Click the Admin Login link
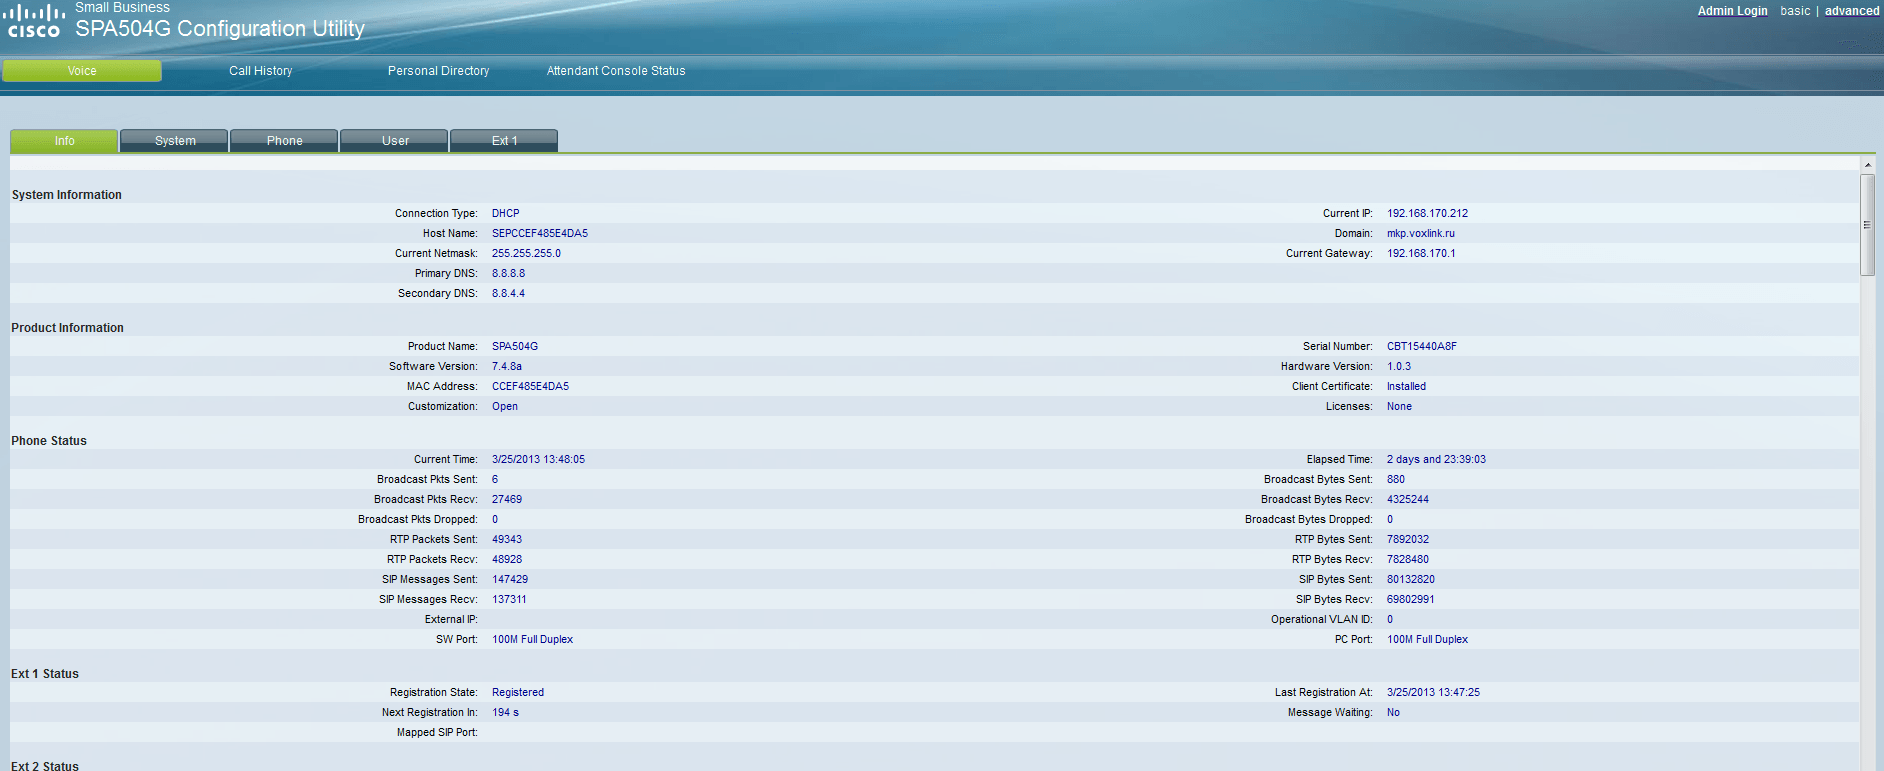This screenshot has width=1884, height=771. point(1732,11)
